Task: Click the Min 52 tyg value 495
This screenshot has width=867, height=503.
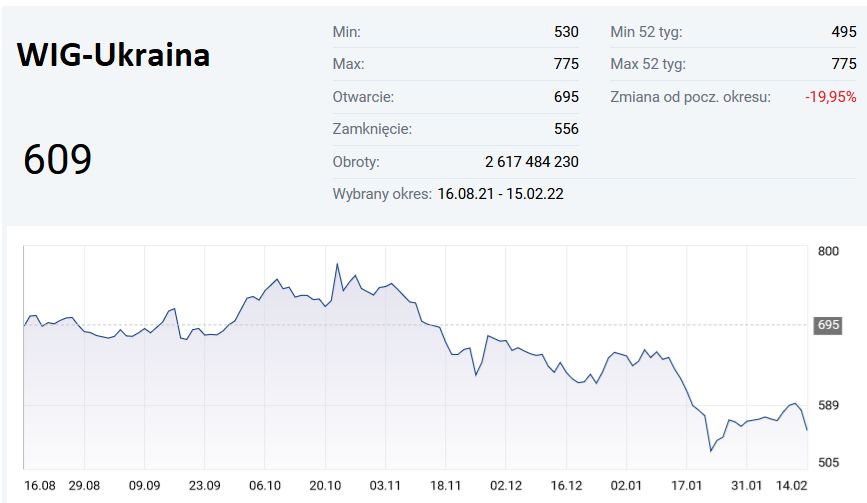Action: (x=844, y=32)
